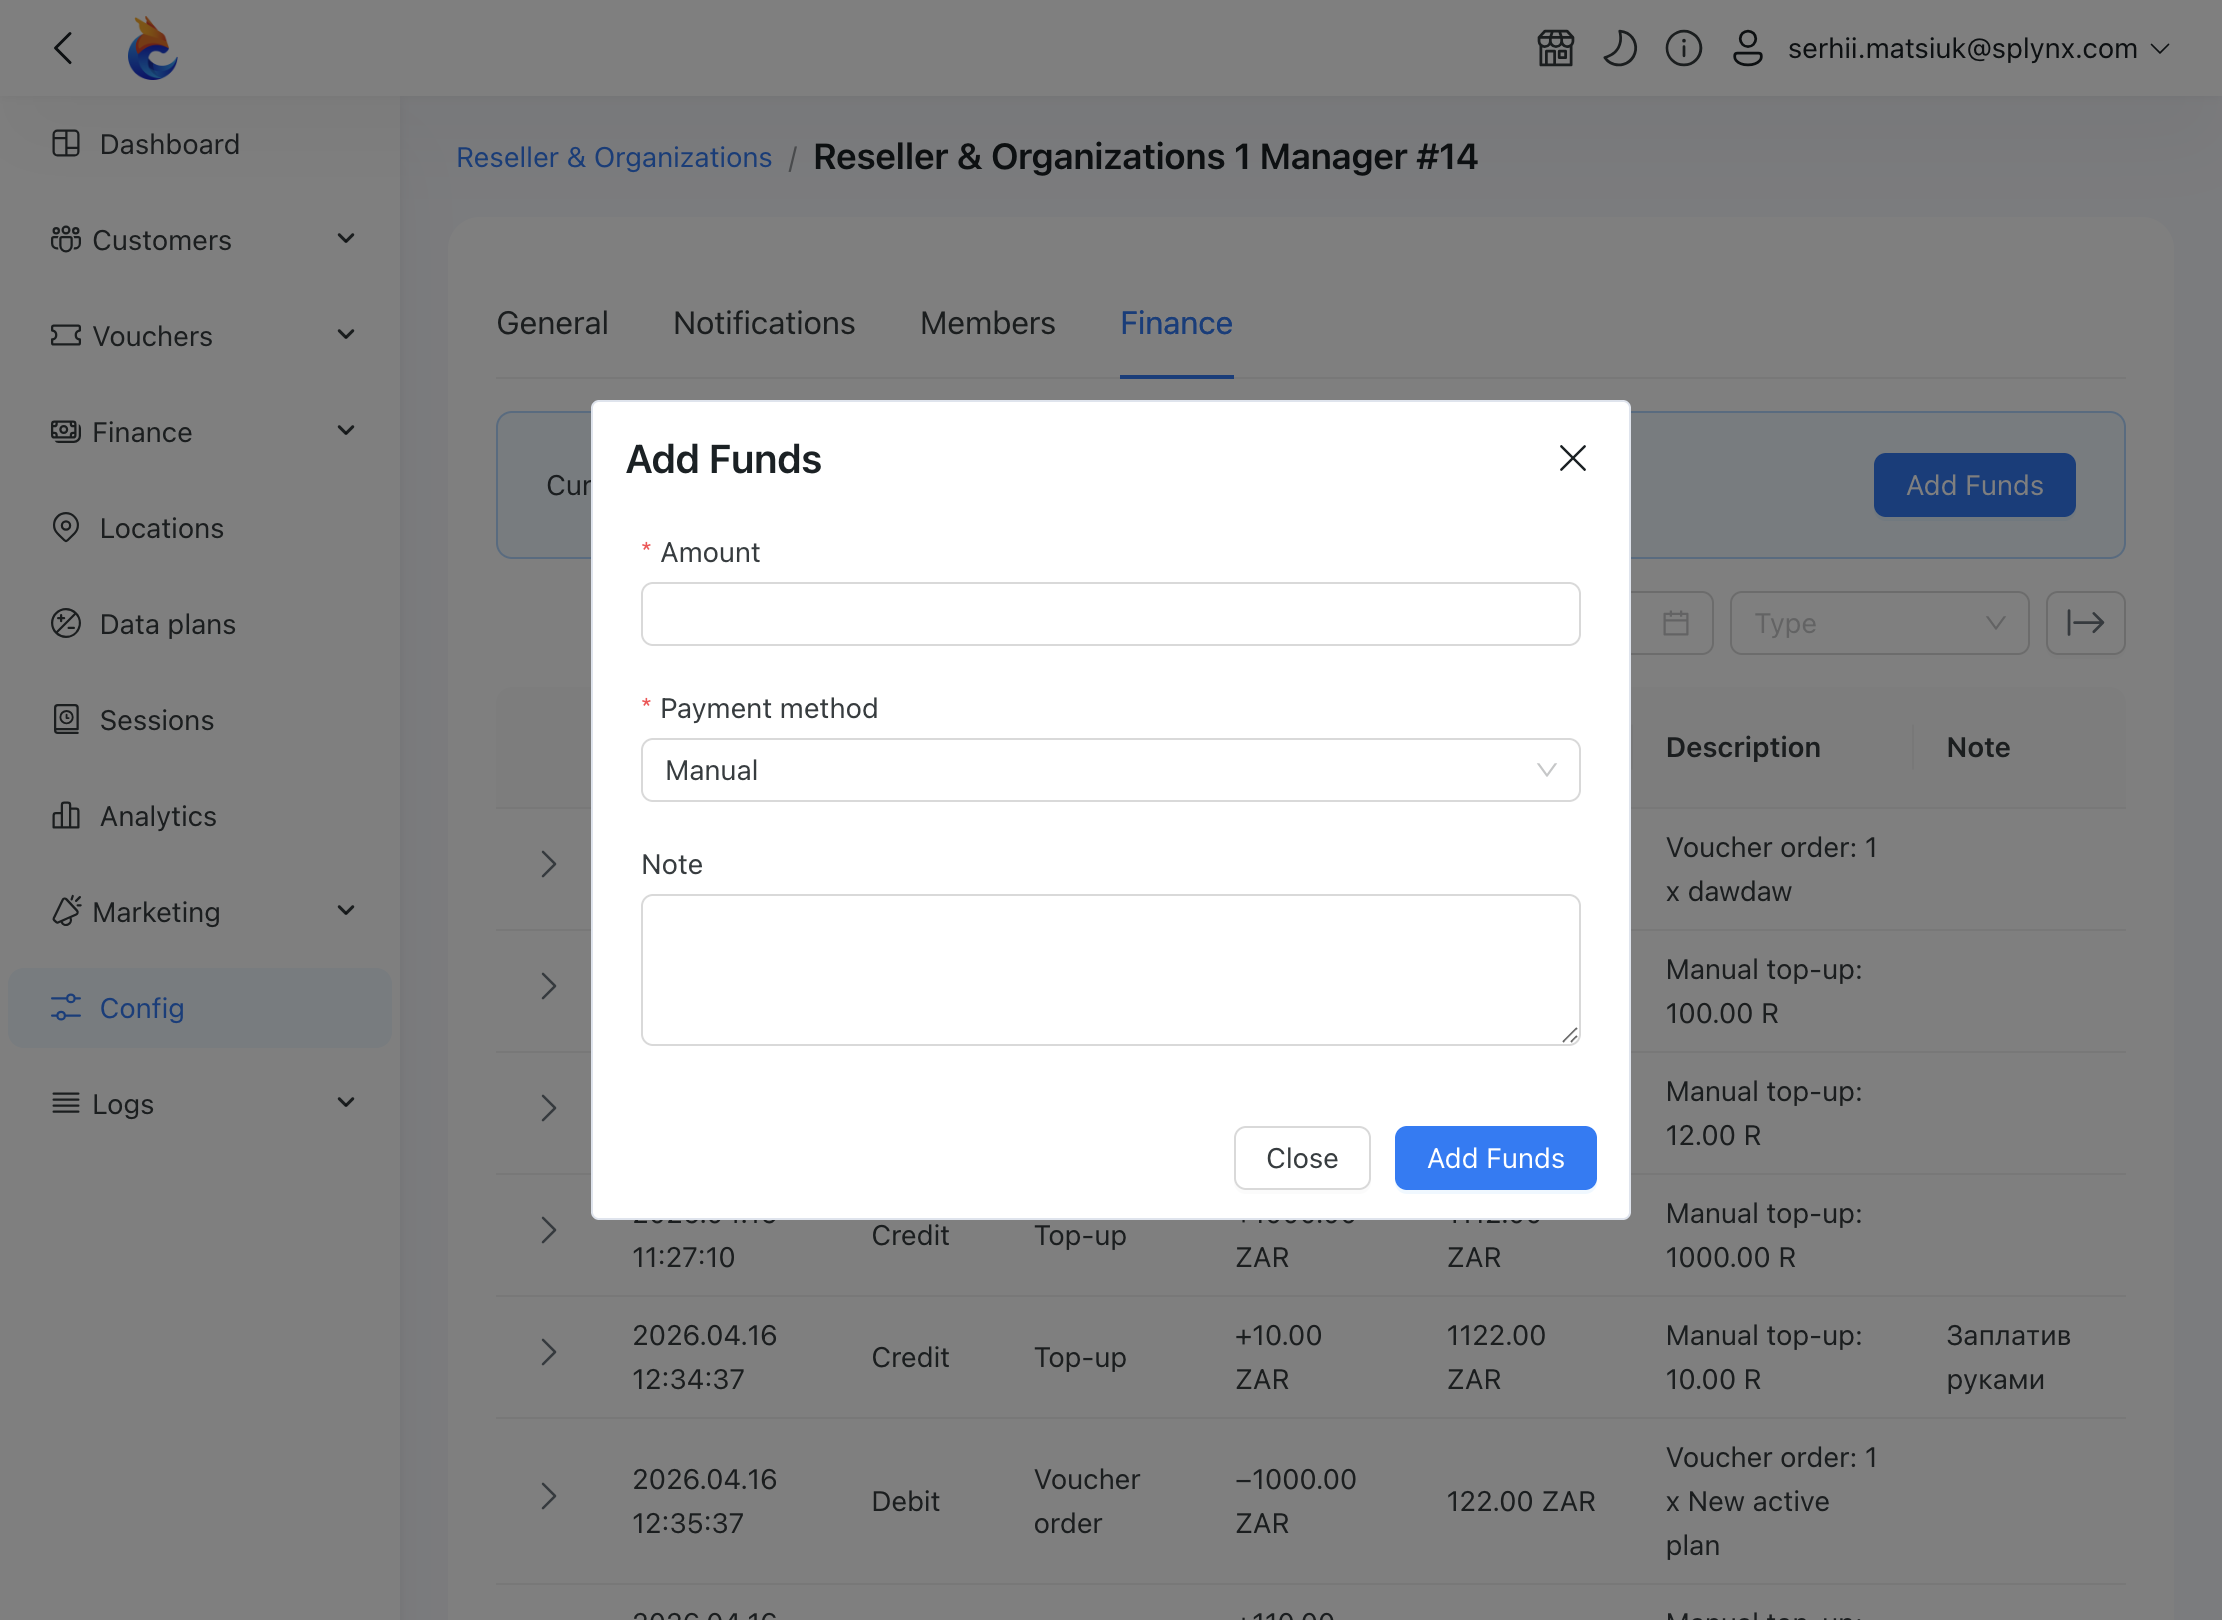2222x1620 pixels.
Task: Click the Note column header
Action: 1978,747
